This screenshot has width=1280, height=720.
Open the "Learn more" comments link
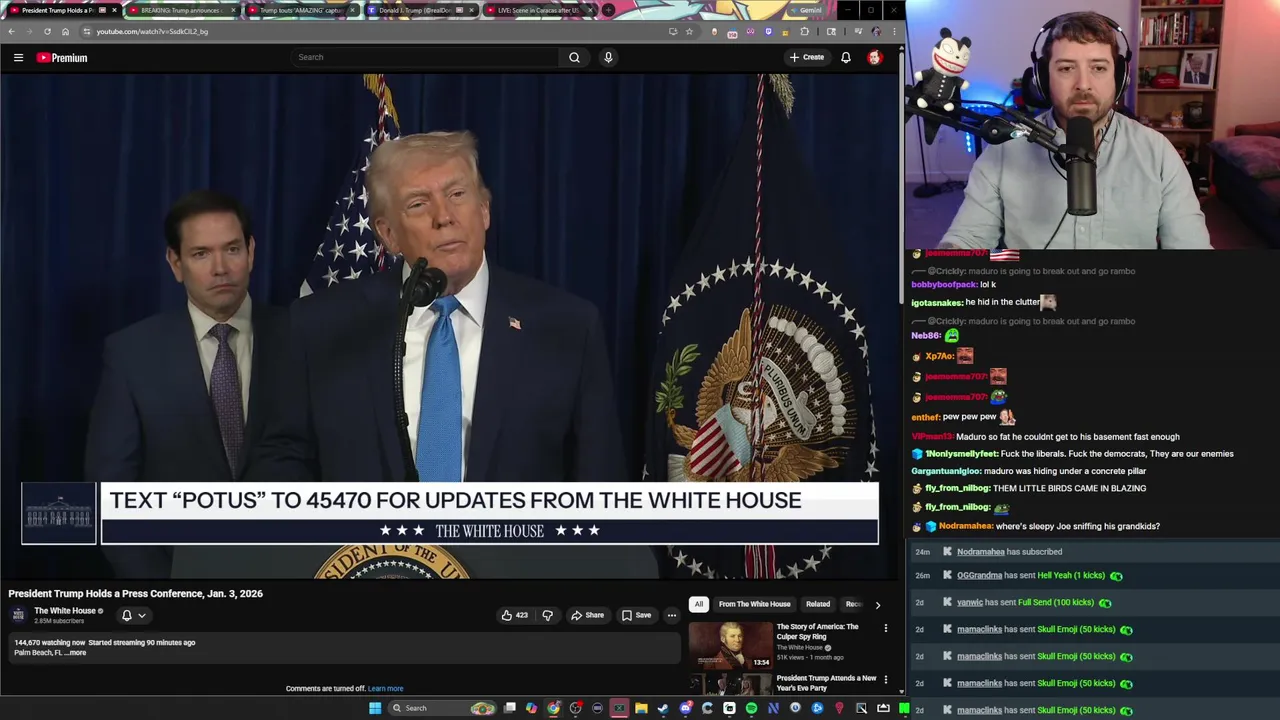click(x=385, y=688)
